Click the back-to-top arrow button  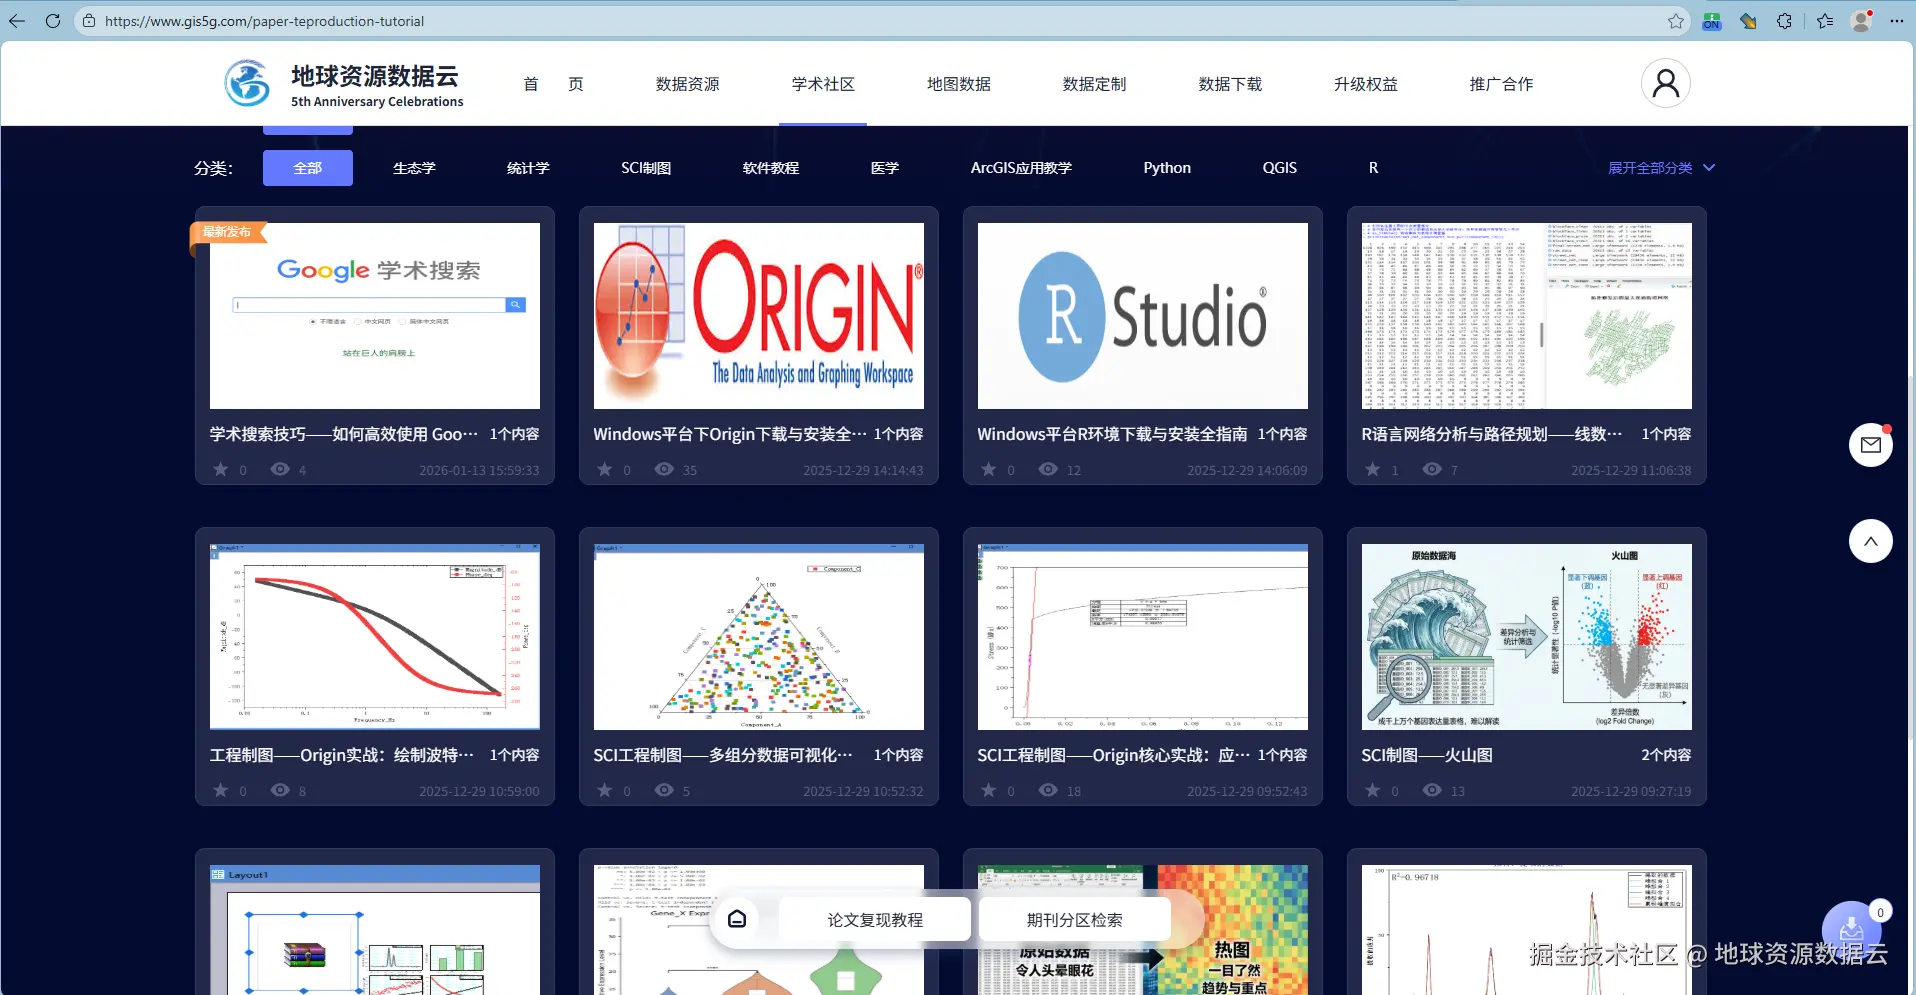point(1871,541)
